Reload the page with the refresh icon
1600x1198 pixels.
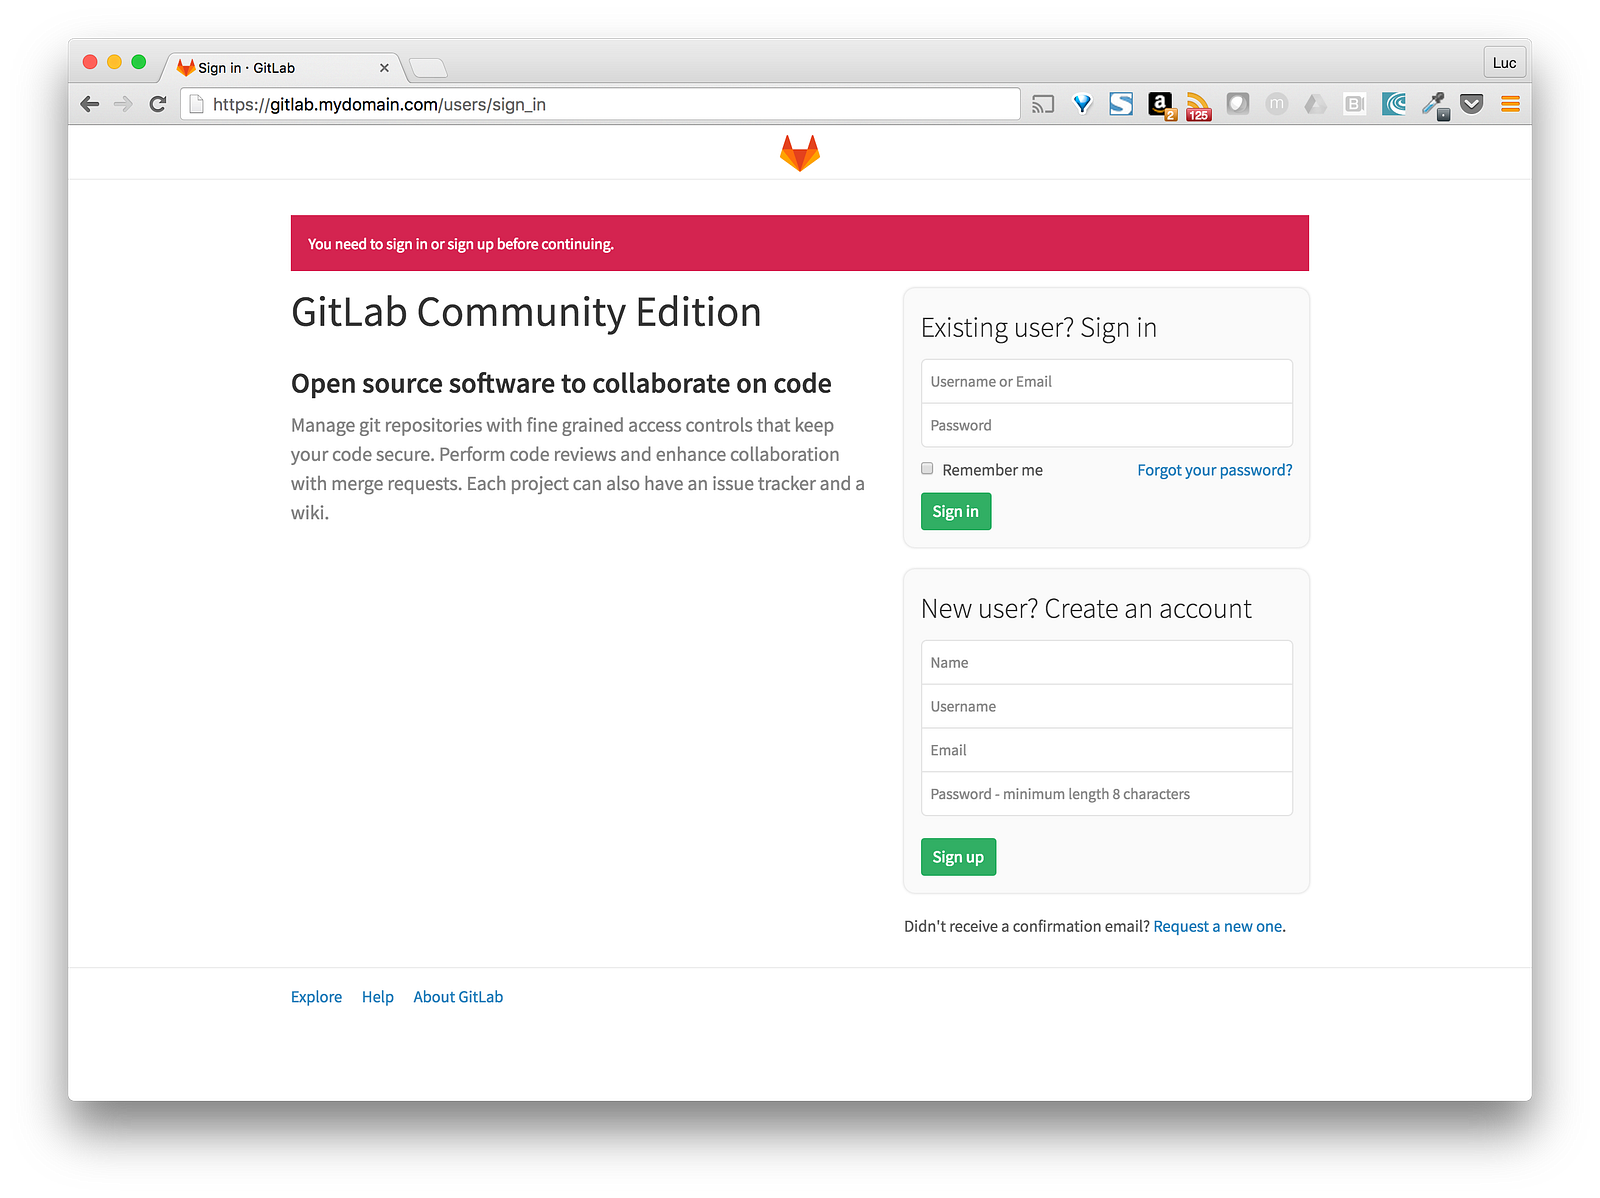157,104
